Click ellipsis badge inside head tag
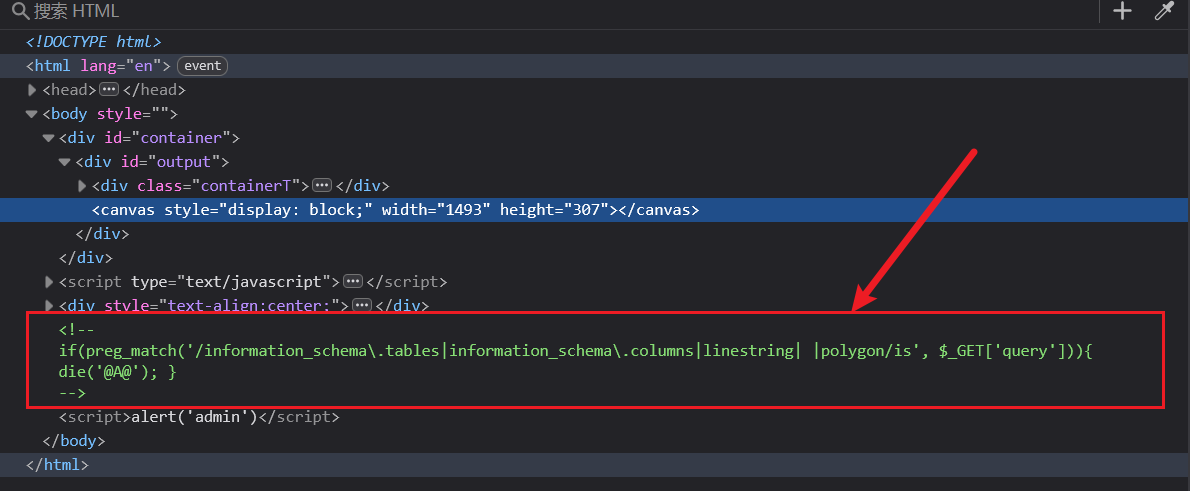 [x=109, y=90]
